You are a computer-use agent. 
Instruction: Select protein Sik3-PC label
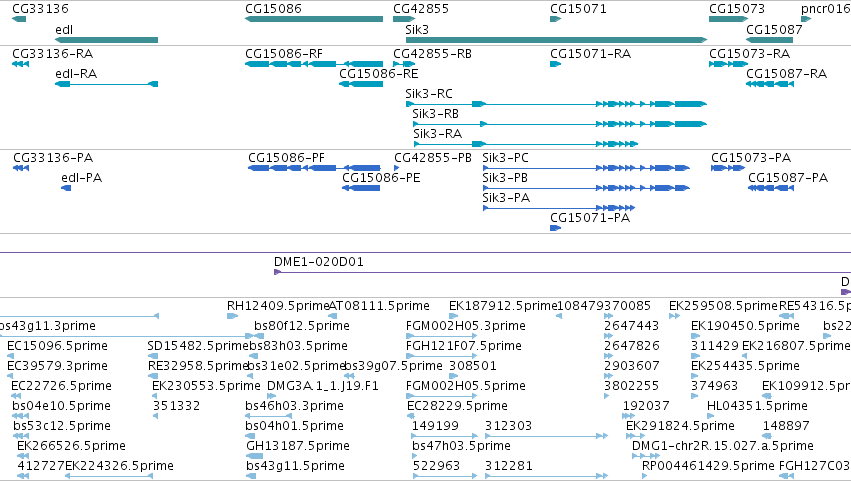point(505,158)
